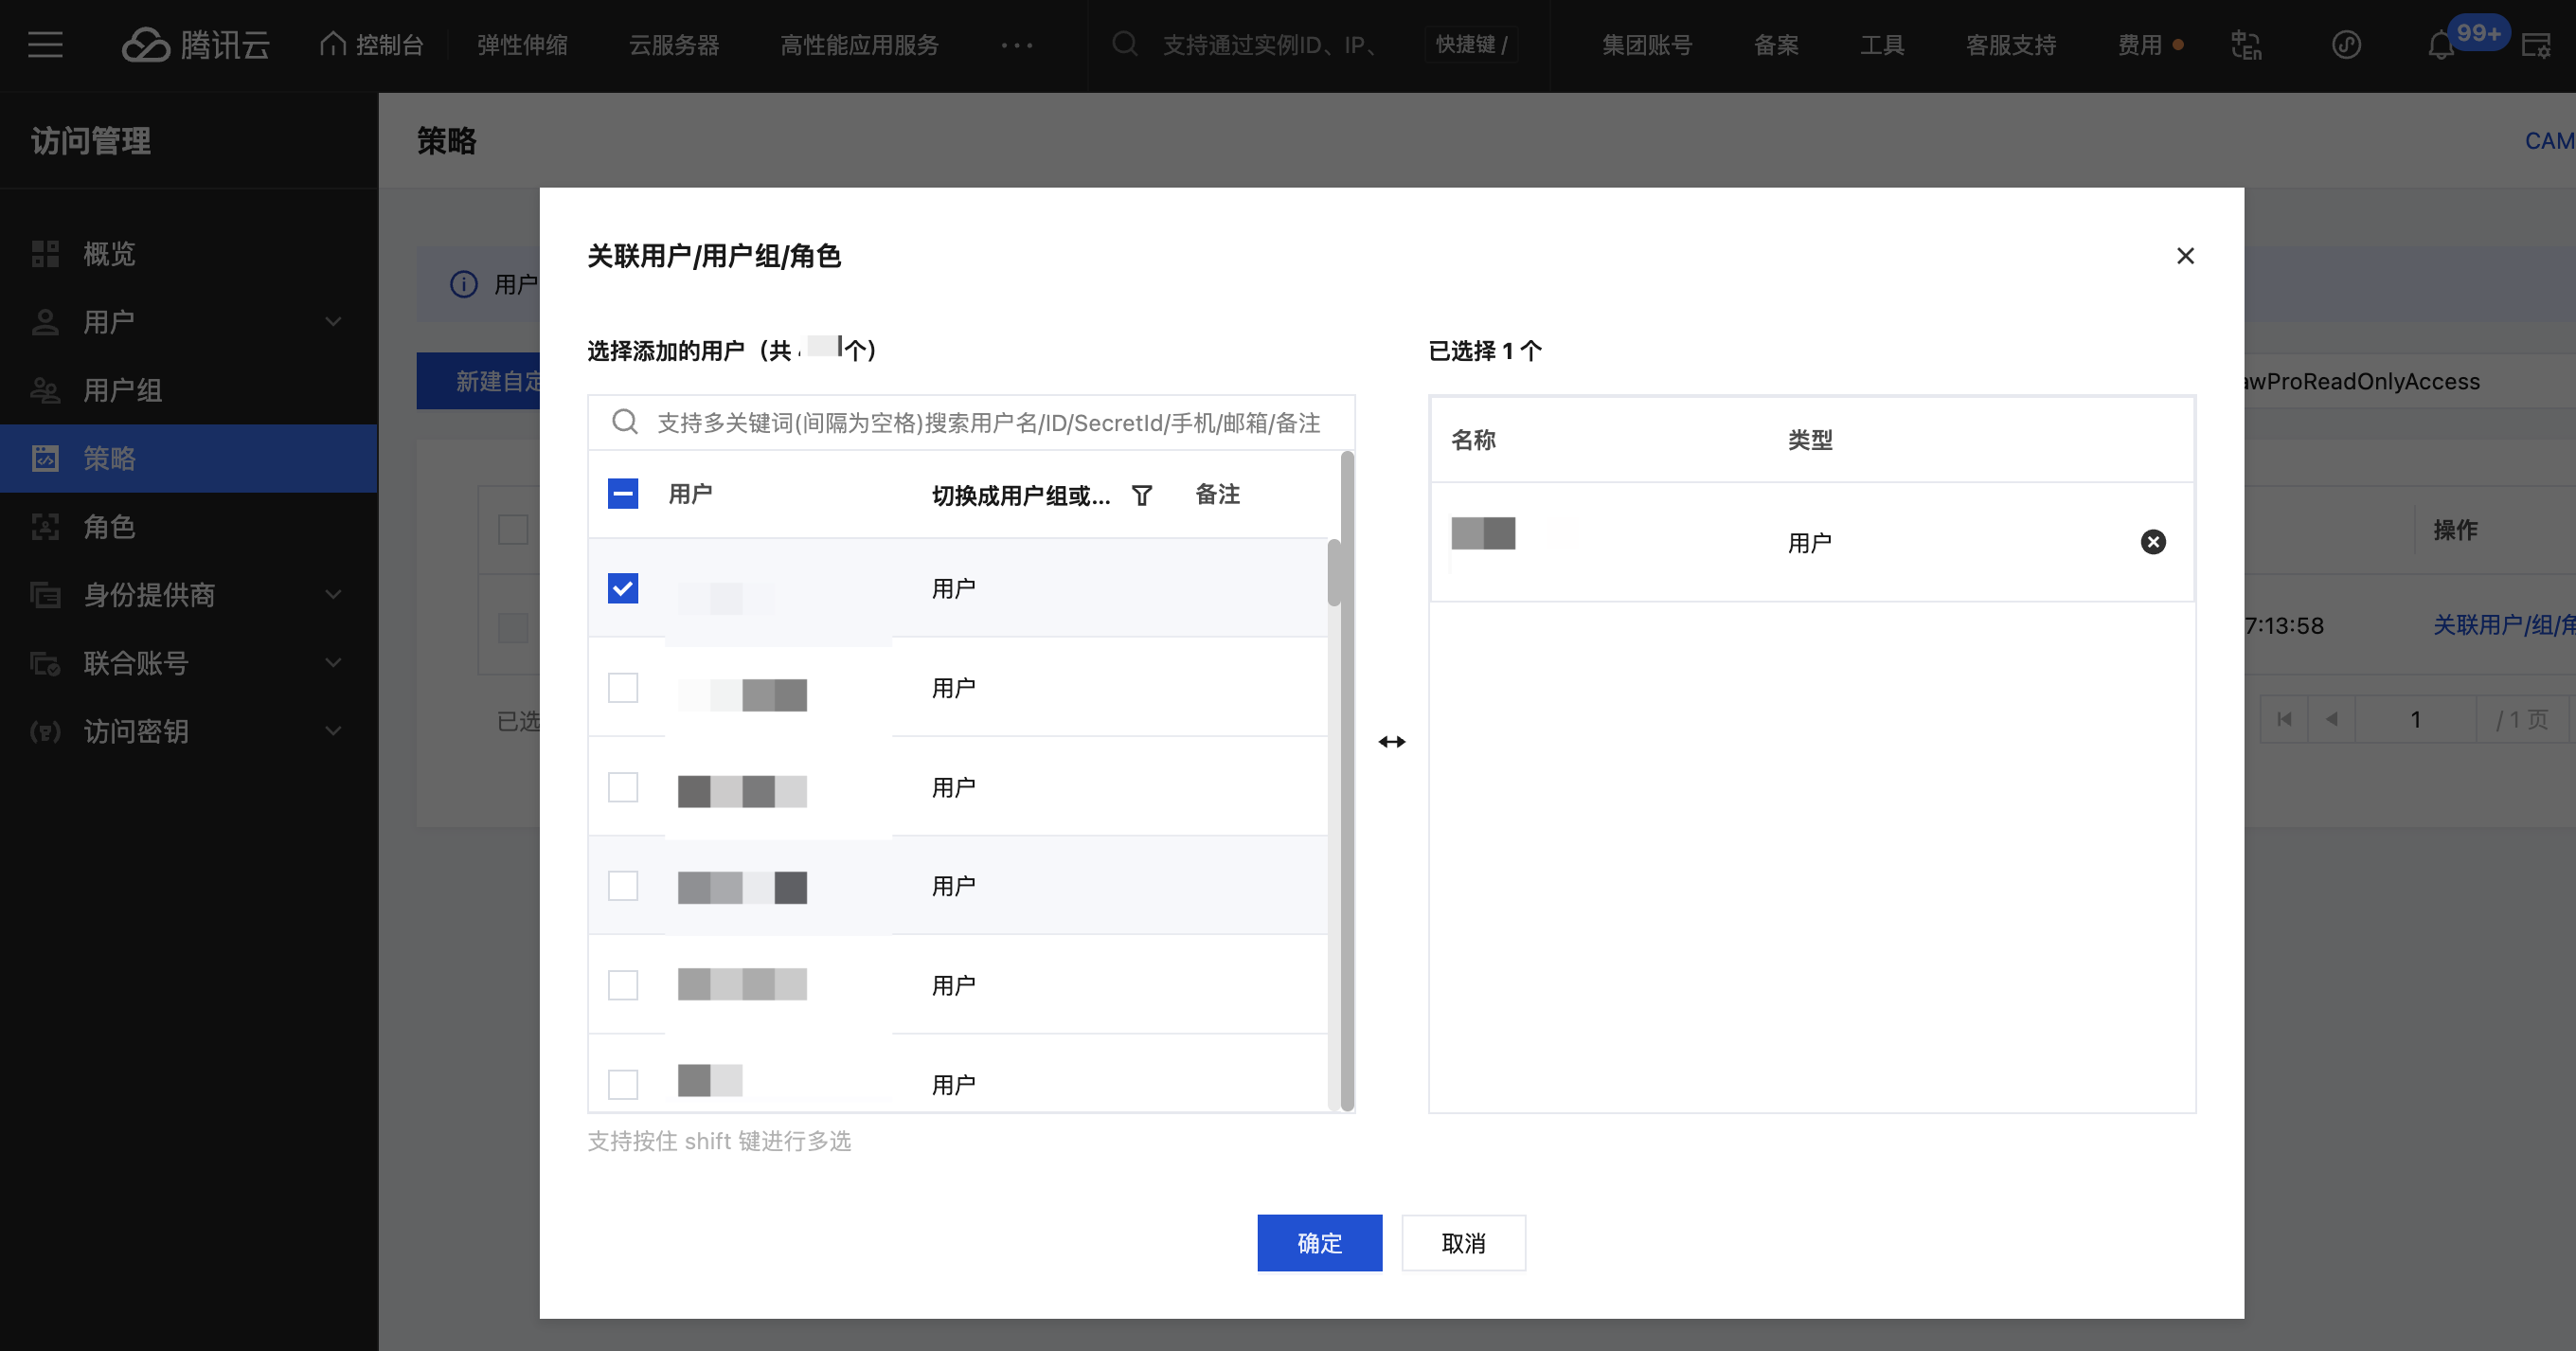
Task: Expand the 访问密钥 sidebar section
Action: click(x=333, y=731)
